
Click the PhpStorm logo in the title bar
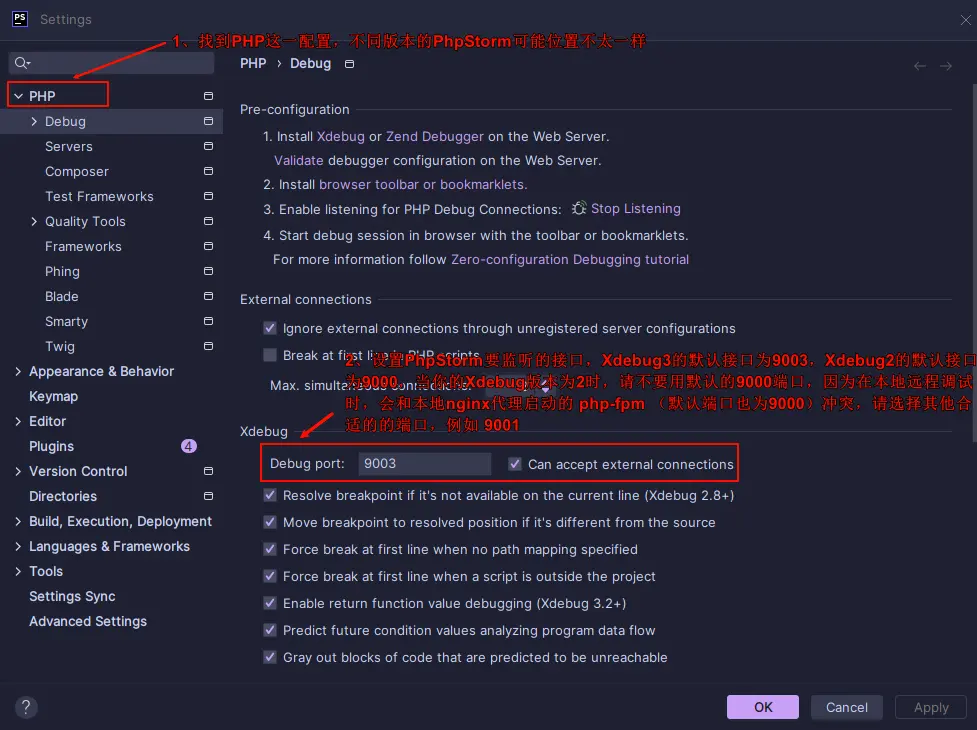click(20, 19)
